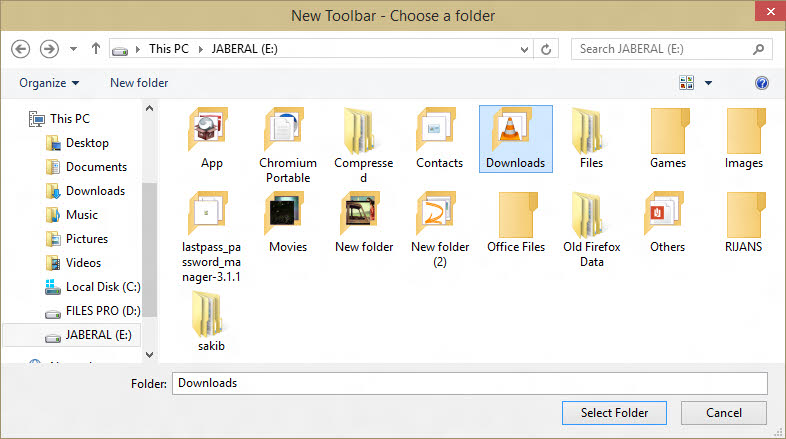Select the sakib folder icon
This screenshot has height=439, width=786.
pos(207,314)
